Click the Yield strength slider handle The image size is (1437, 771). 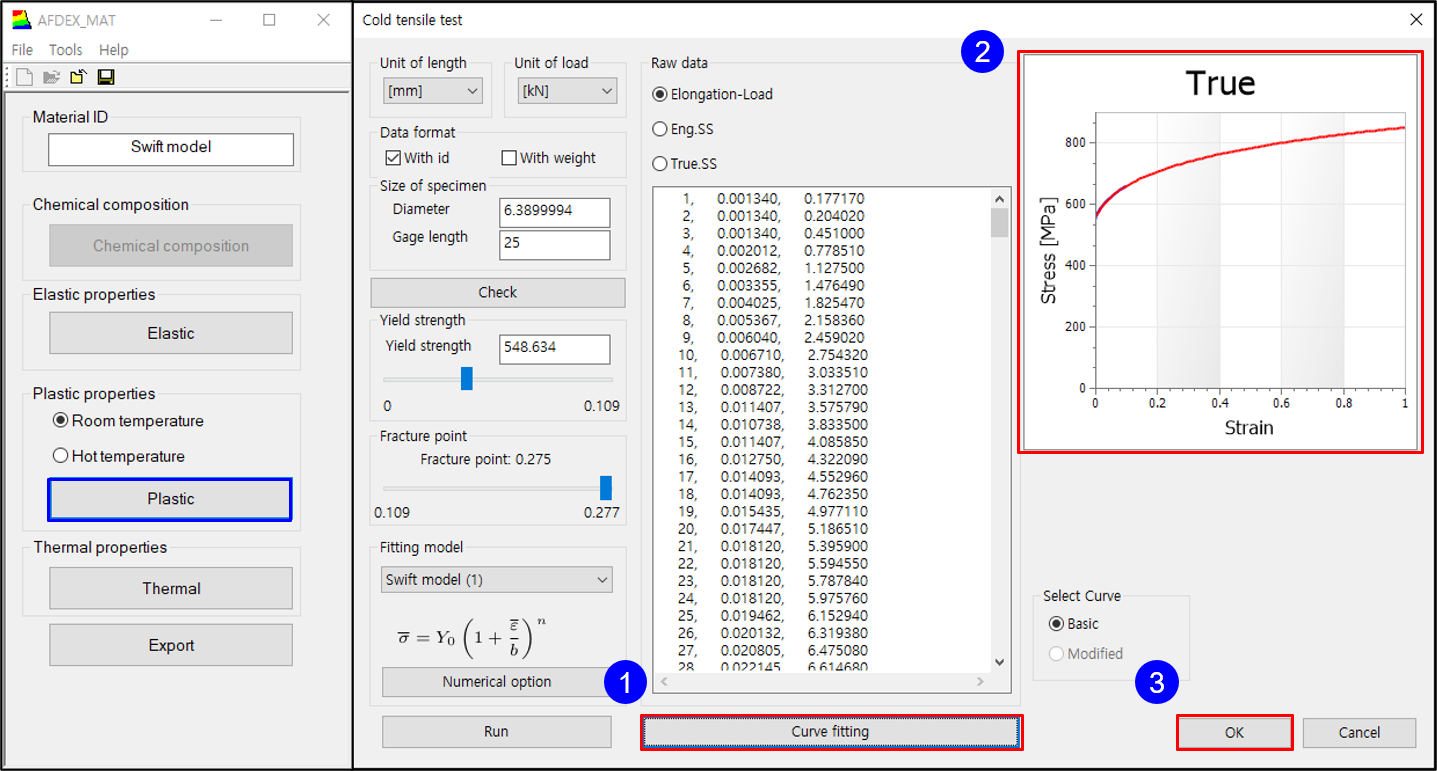466,379
